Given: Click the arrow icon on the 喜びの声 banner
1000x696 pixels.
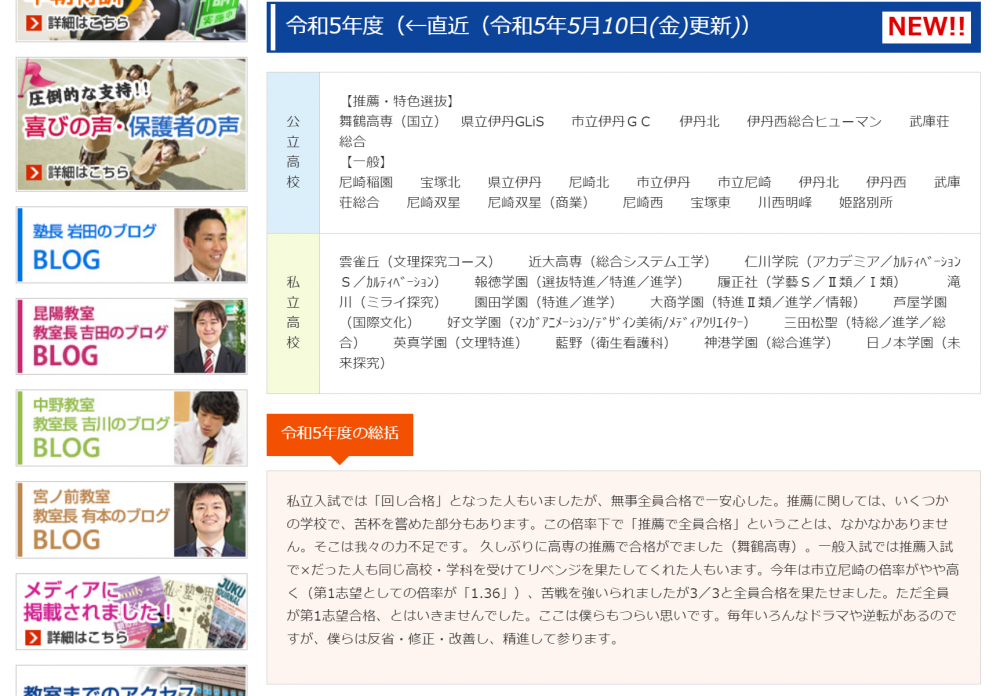Looking at the screenshot, I should [34, 173].
